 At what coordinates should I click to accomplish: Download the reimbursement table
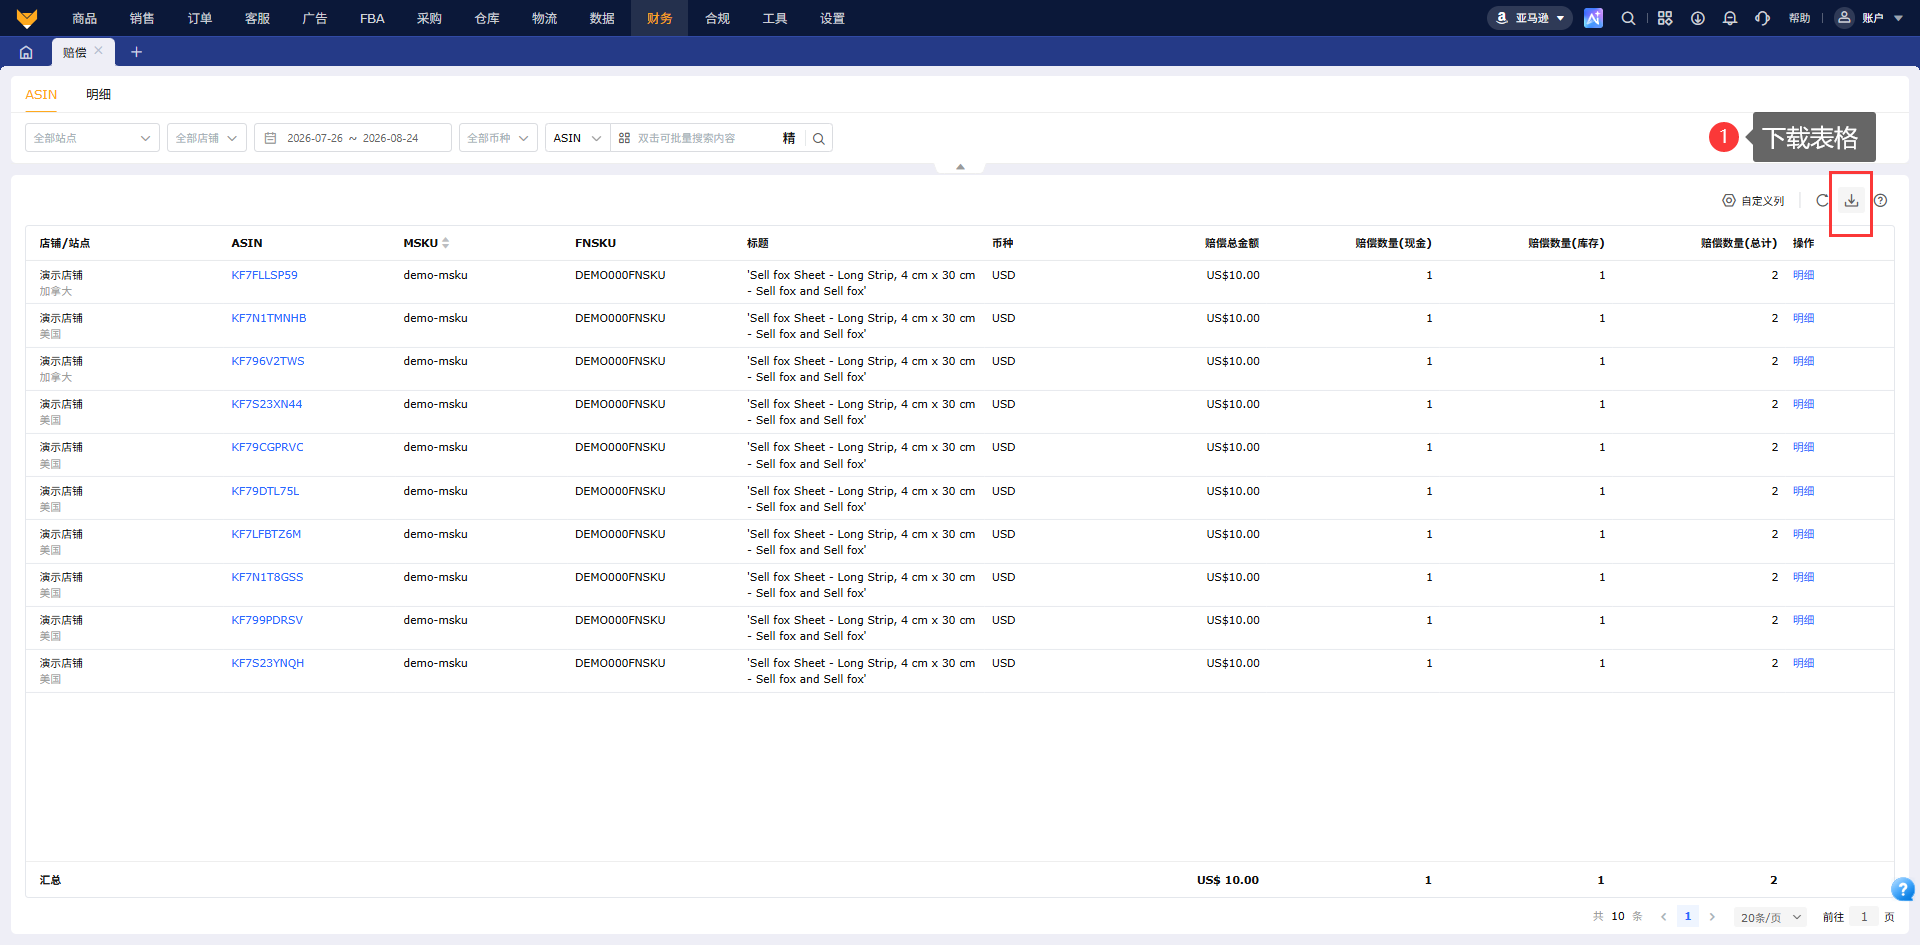tap(1851, 201)
